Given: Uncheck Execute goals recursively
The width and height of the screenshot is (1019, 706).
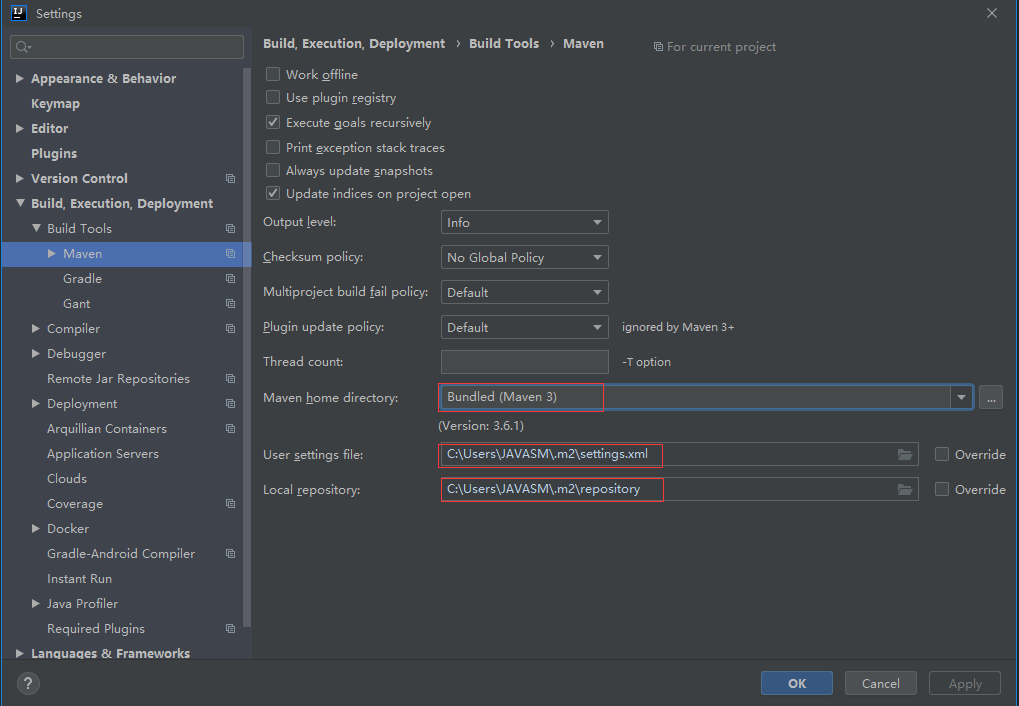Looking at the screenshot, I should point(273,122).
